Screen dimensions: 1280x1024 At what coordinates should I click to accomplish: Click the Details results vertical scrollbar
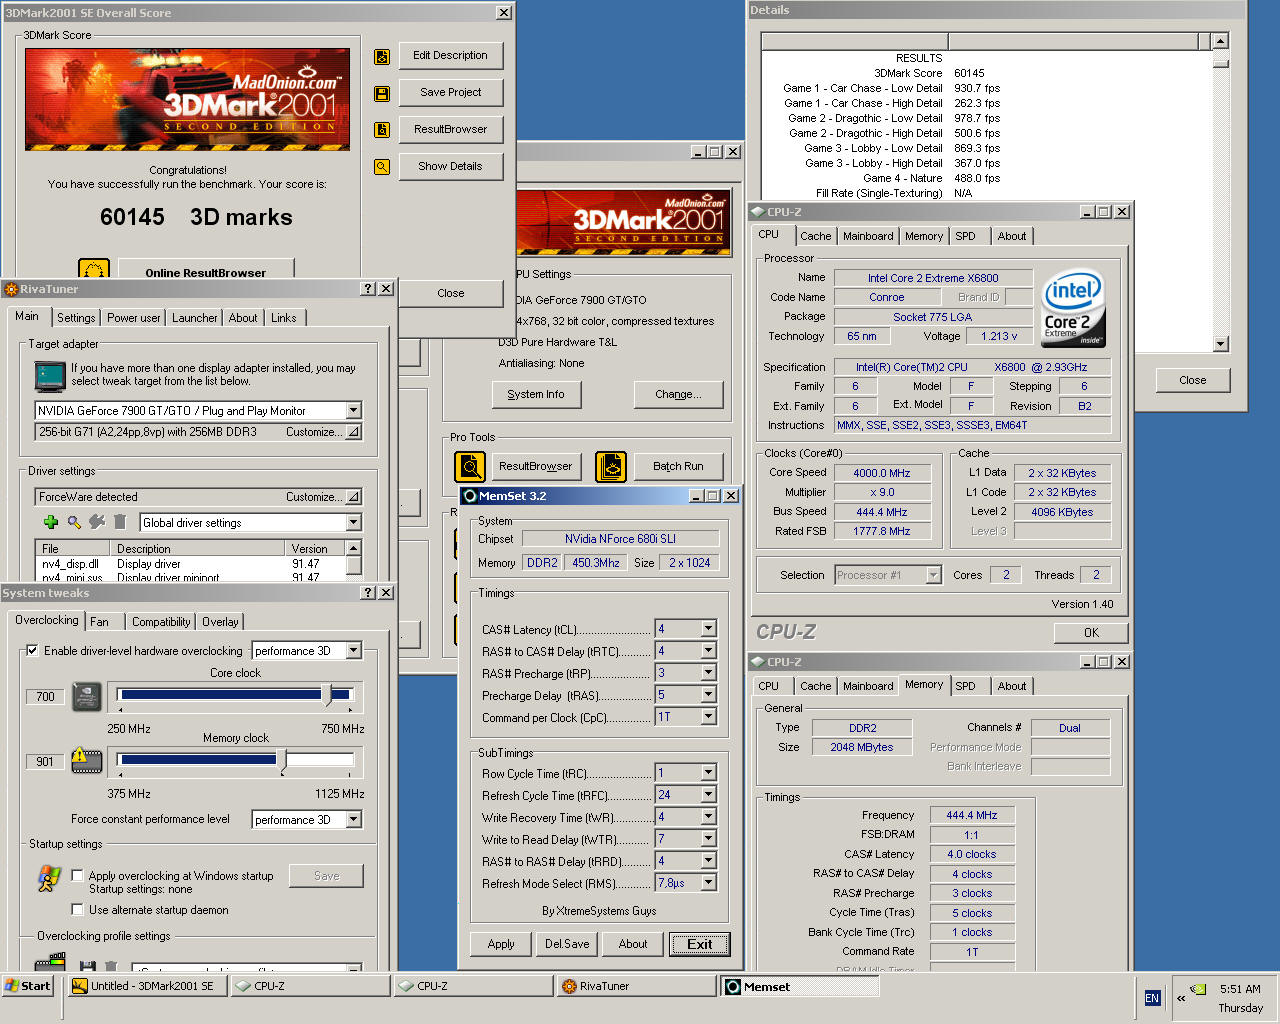[x=1220, y=195]
